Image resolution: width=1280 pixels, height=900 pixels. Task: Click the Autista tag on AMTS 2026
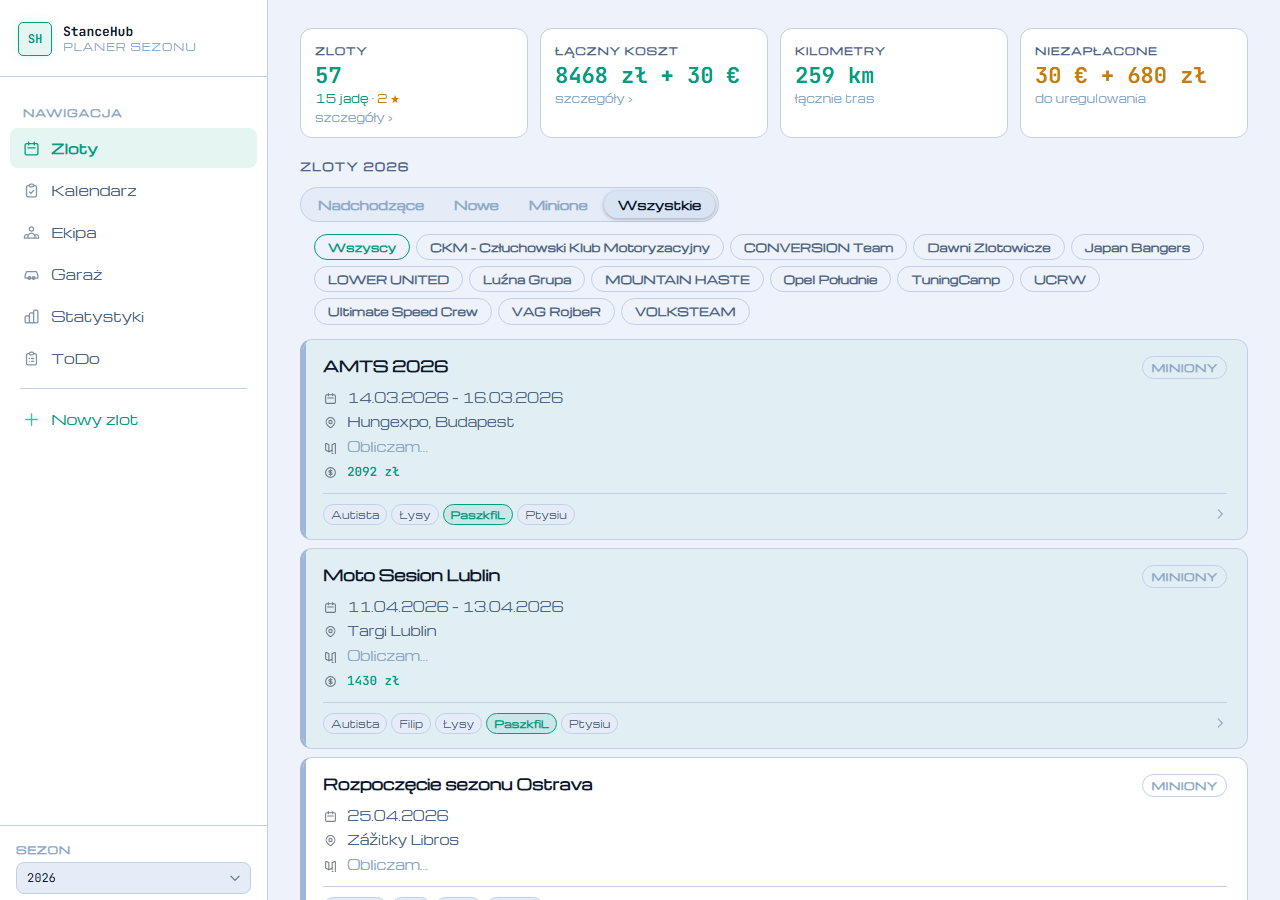(x=355, y=514)
